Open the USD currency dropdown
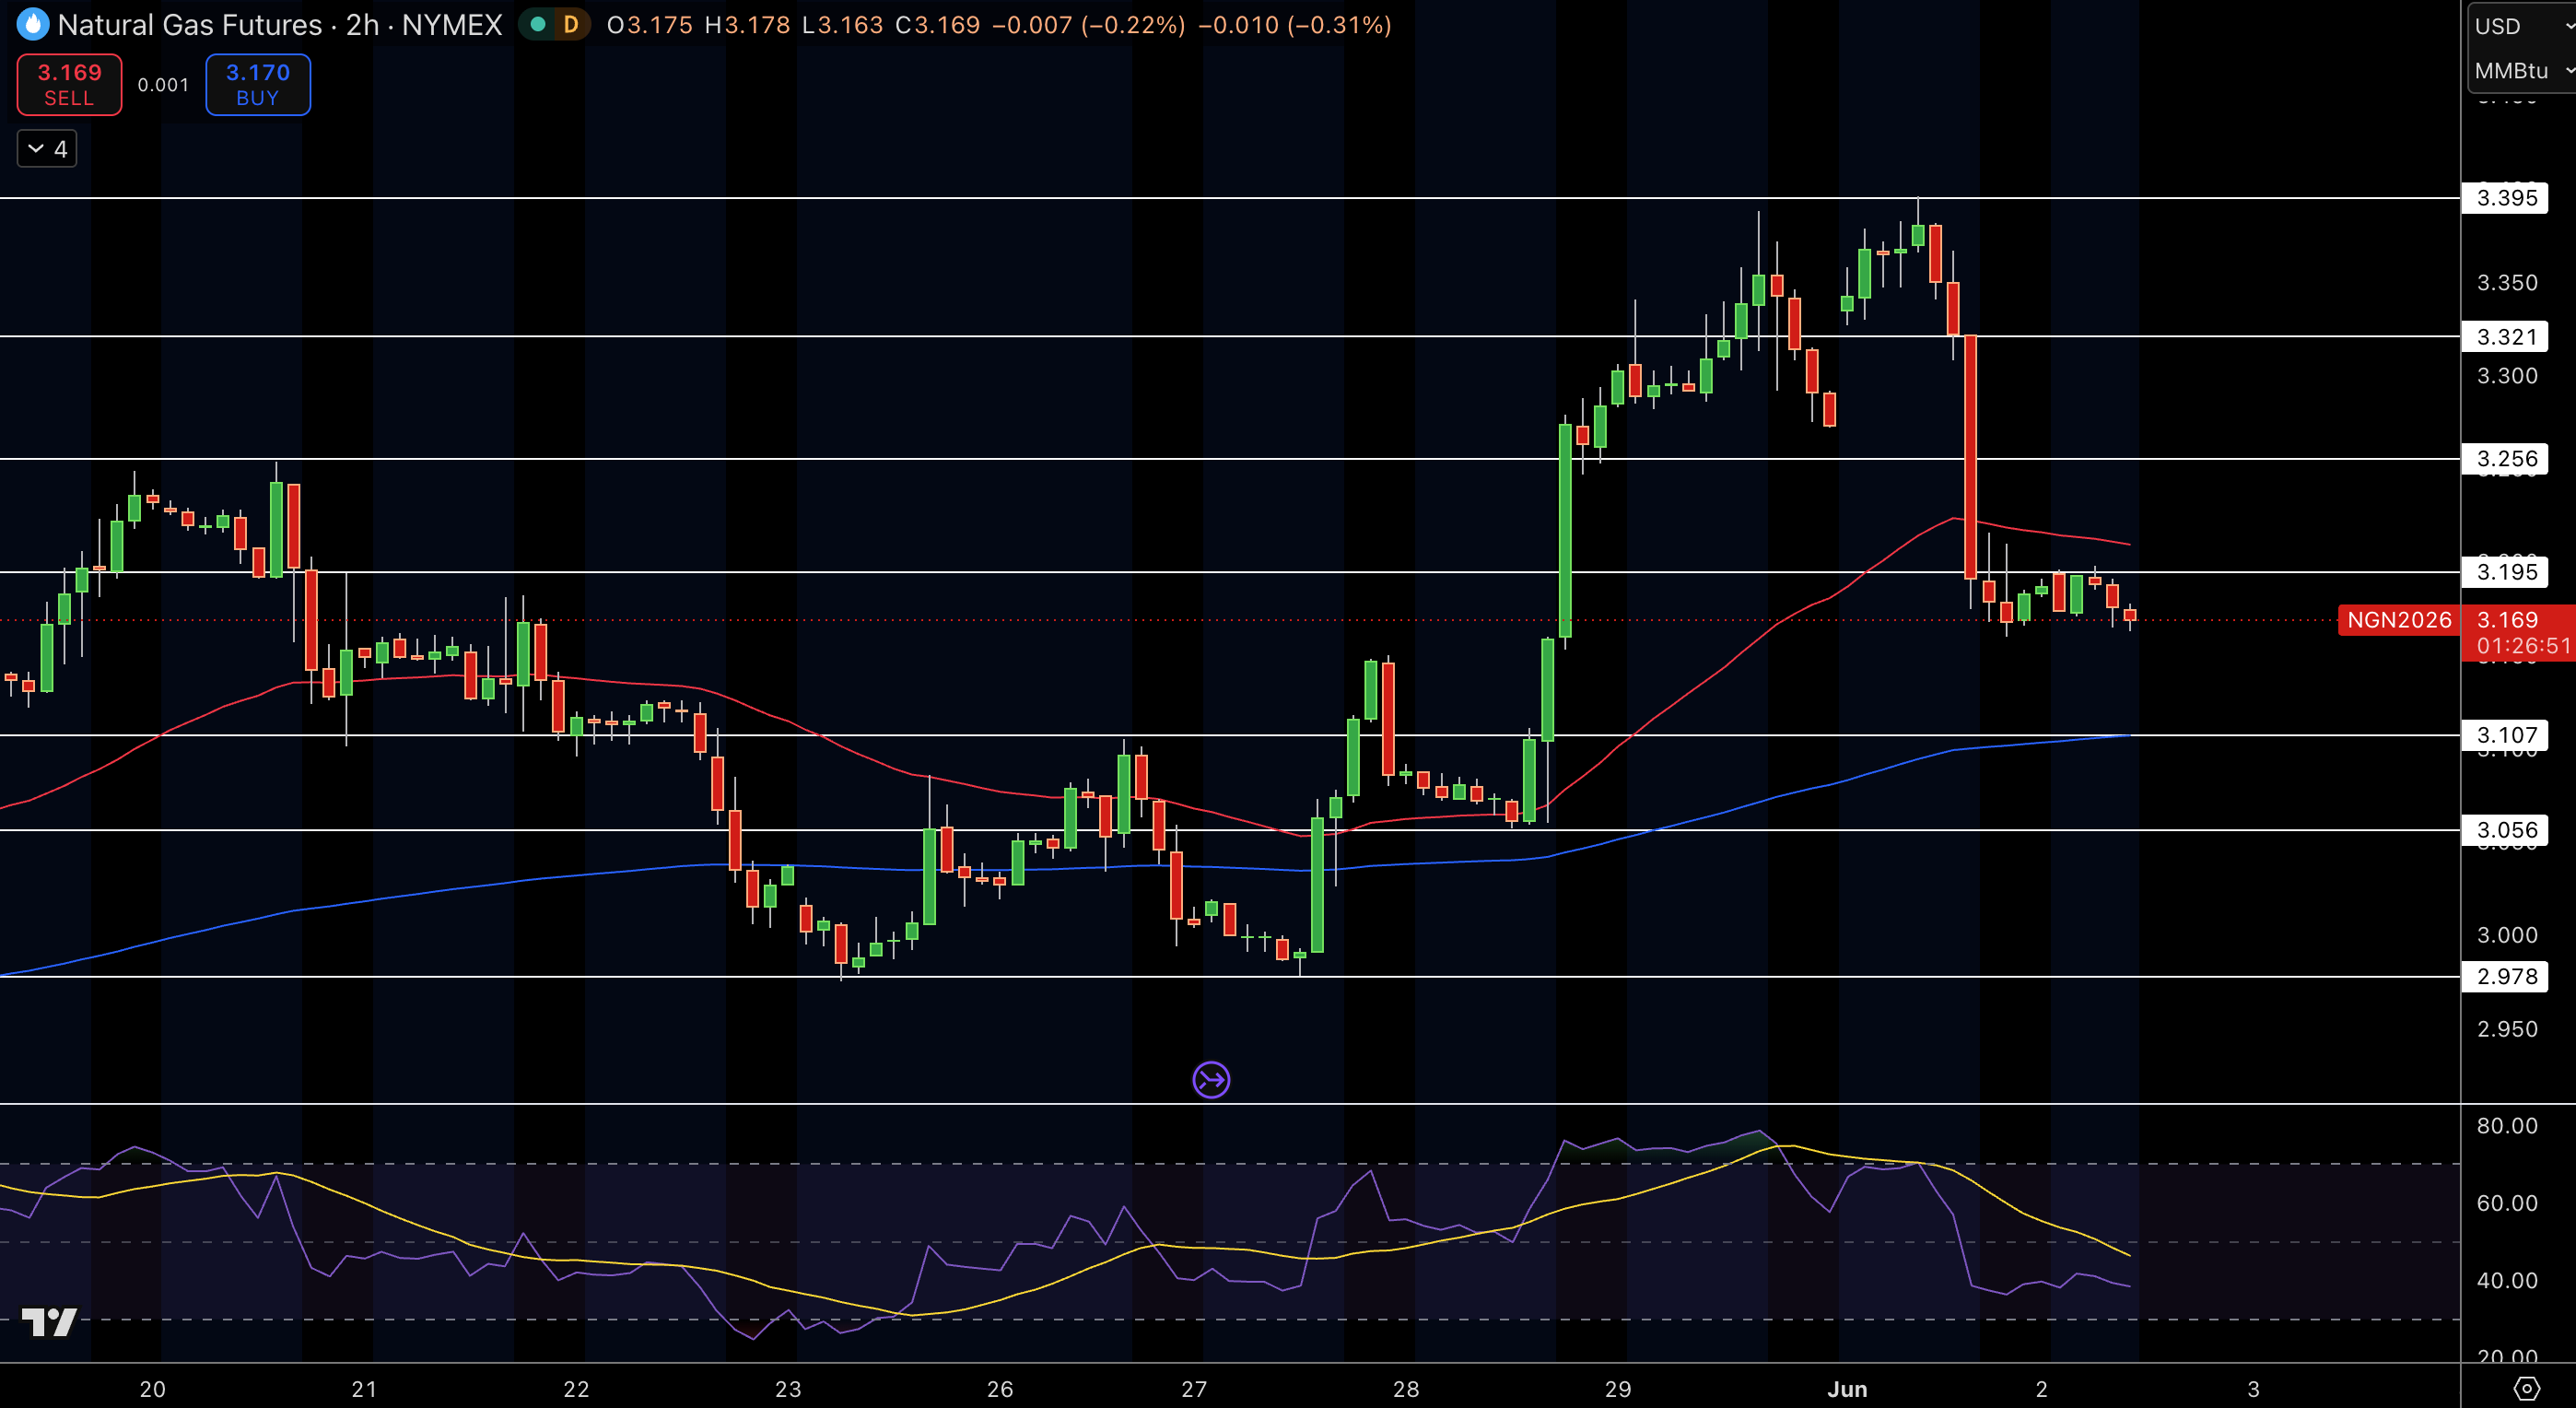This screenshot has width=2576, height=1408. pos(2522,26)
